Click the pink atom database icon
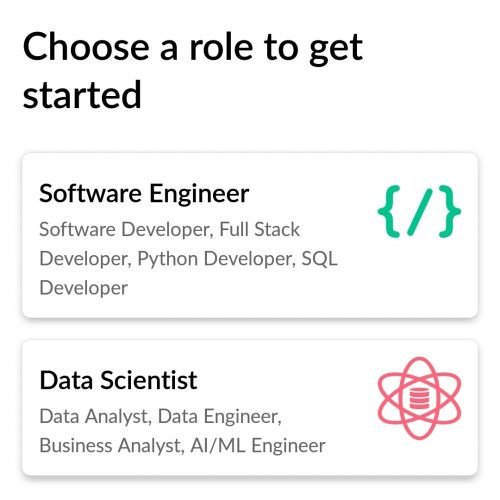The width and height of the screenshot is (500, 500). [419, 398]
